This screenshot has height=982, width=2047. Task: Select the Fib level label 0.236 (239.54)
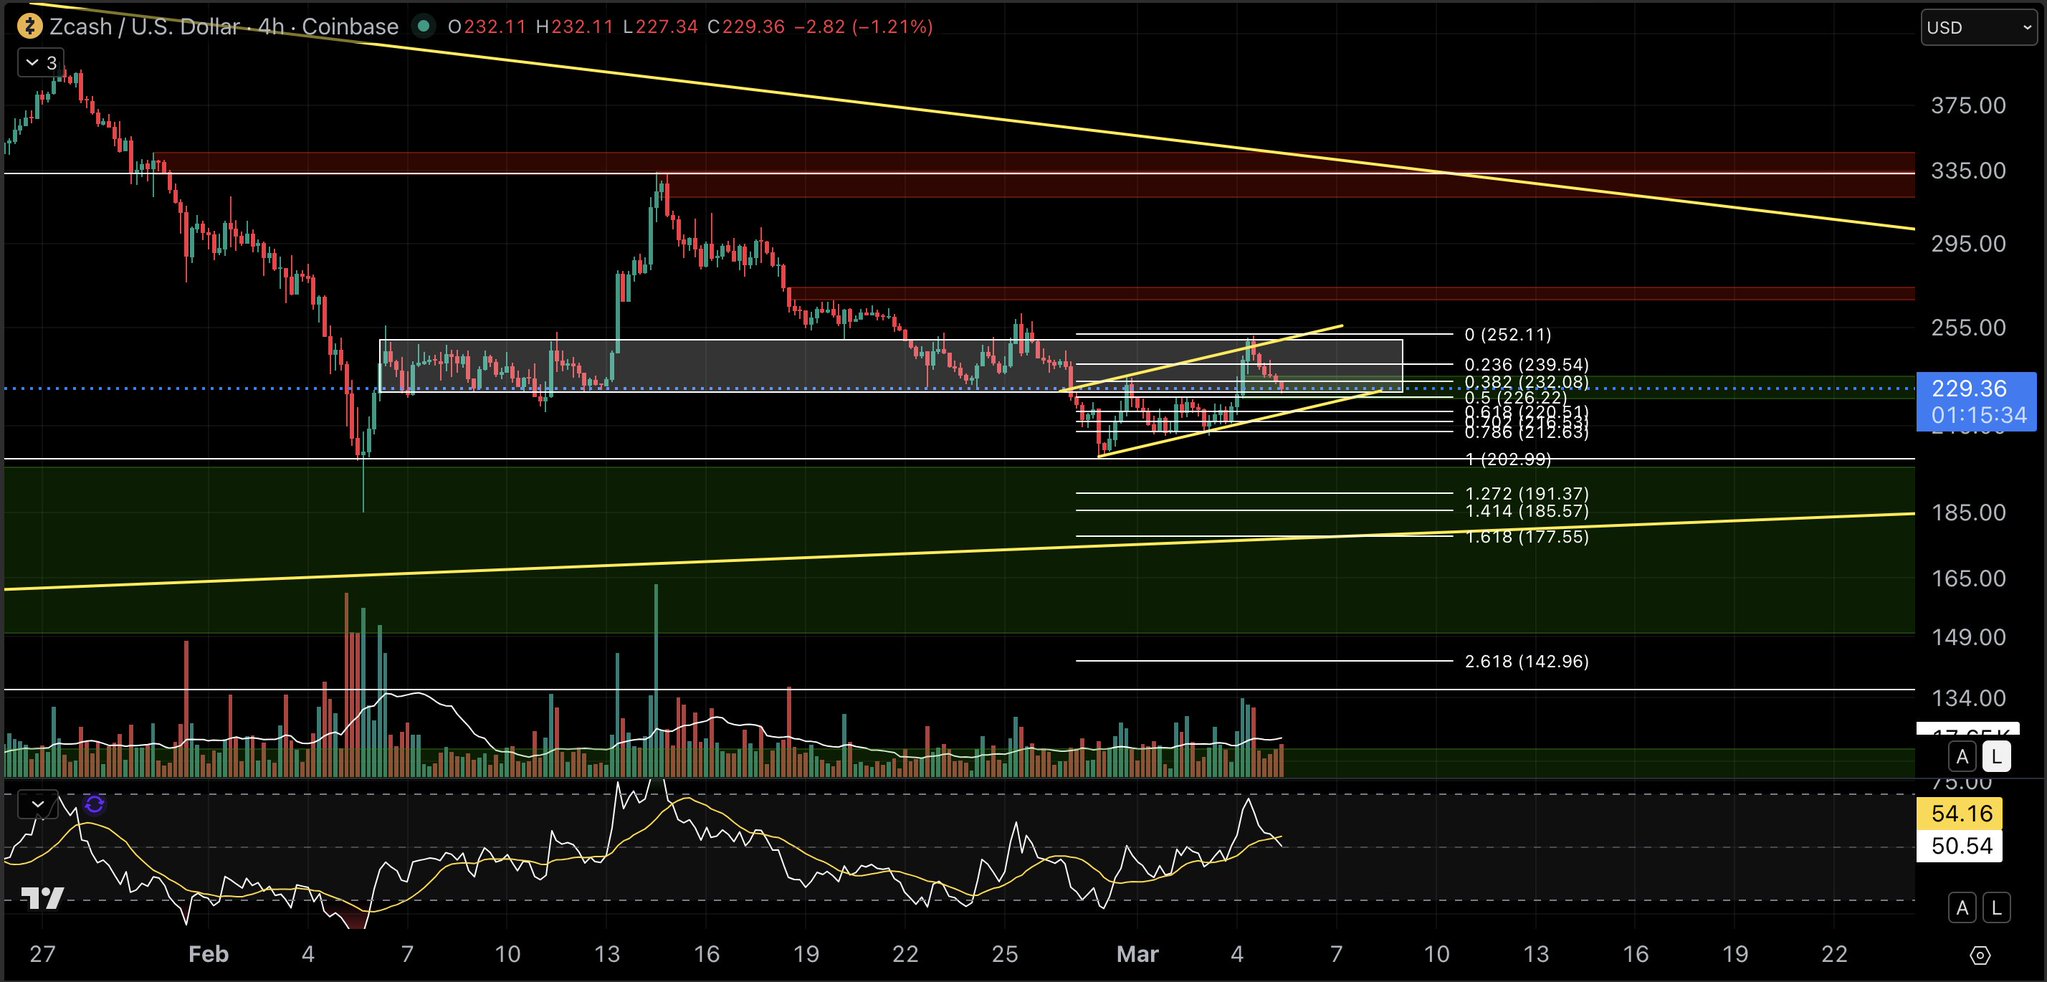[x=1526, y=365]
